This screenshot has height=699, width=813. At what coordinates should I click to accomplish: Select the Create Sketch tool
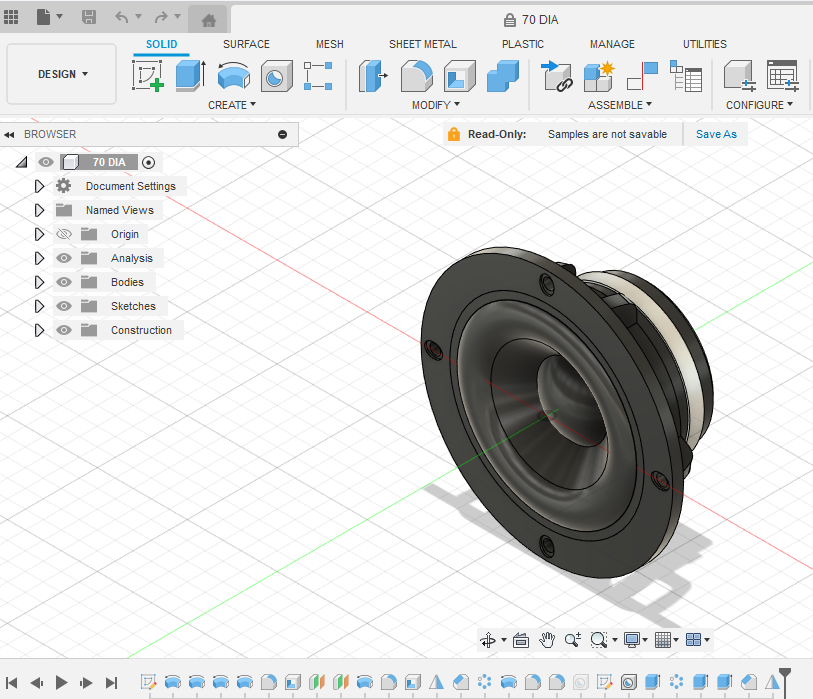pos(148,76)
